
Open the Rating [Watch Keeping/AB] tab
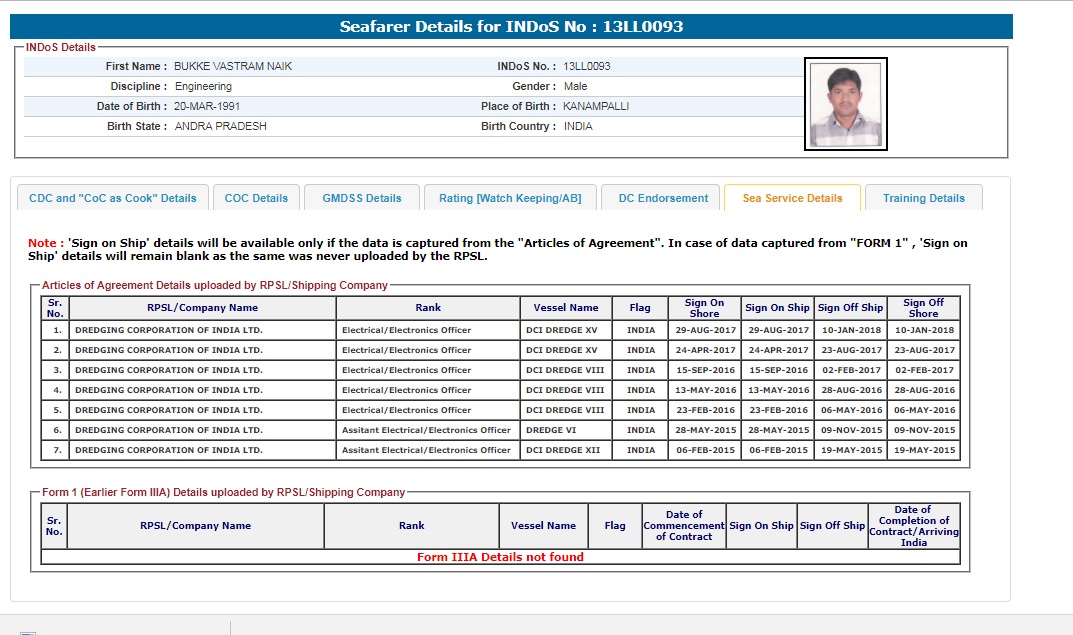[510, 198]
